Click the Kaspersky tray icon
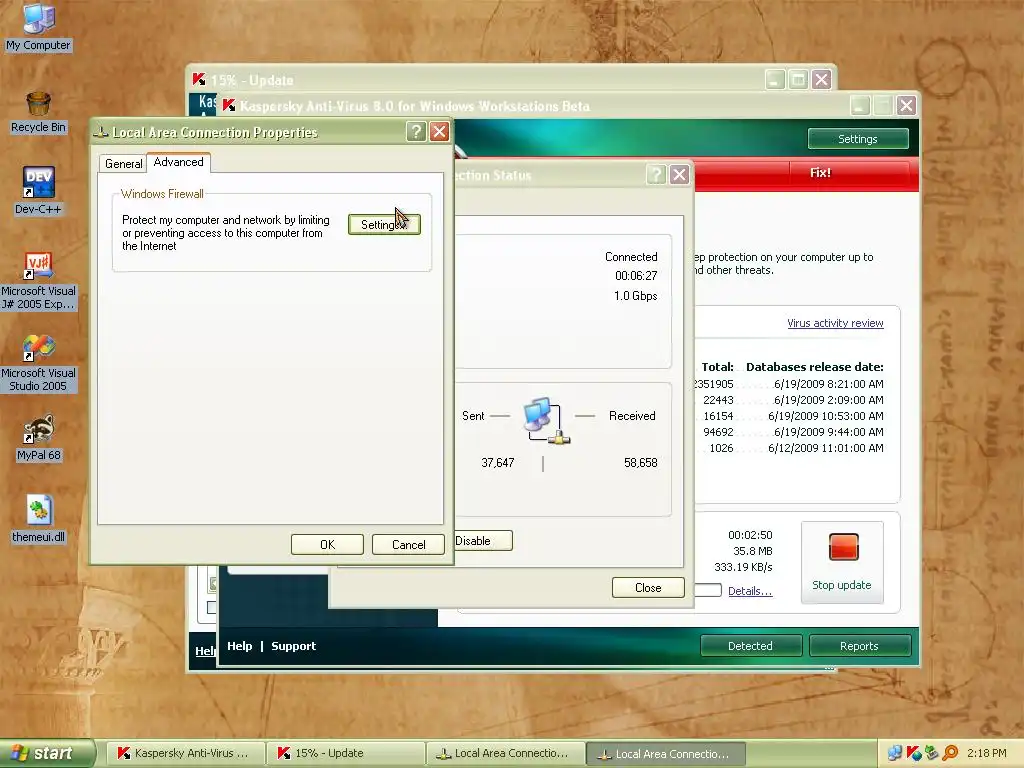This screenshot has height=768, width=1024. [914, 753]
